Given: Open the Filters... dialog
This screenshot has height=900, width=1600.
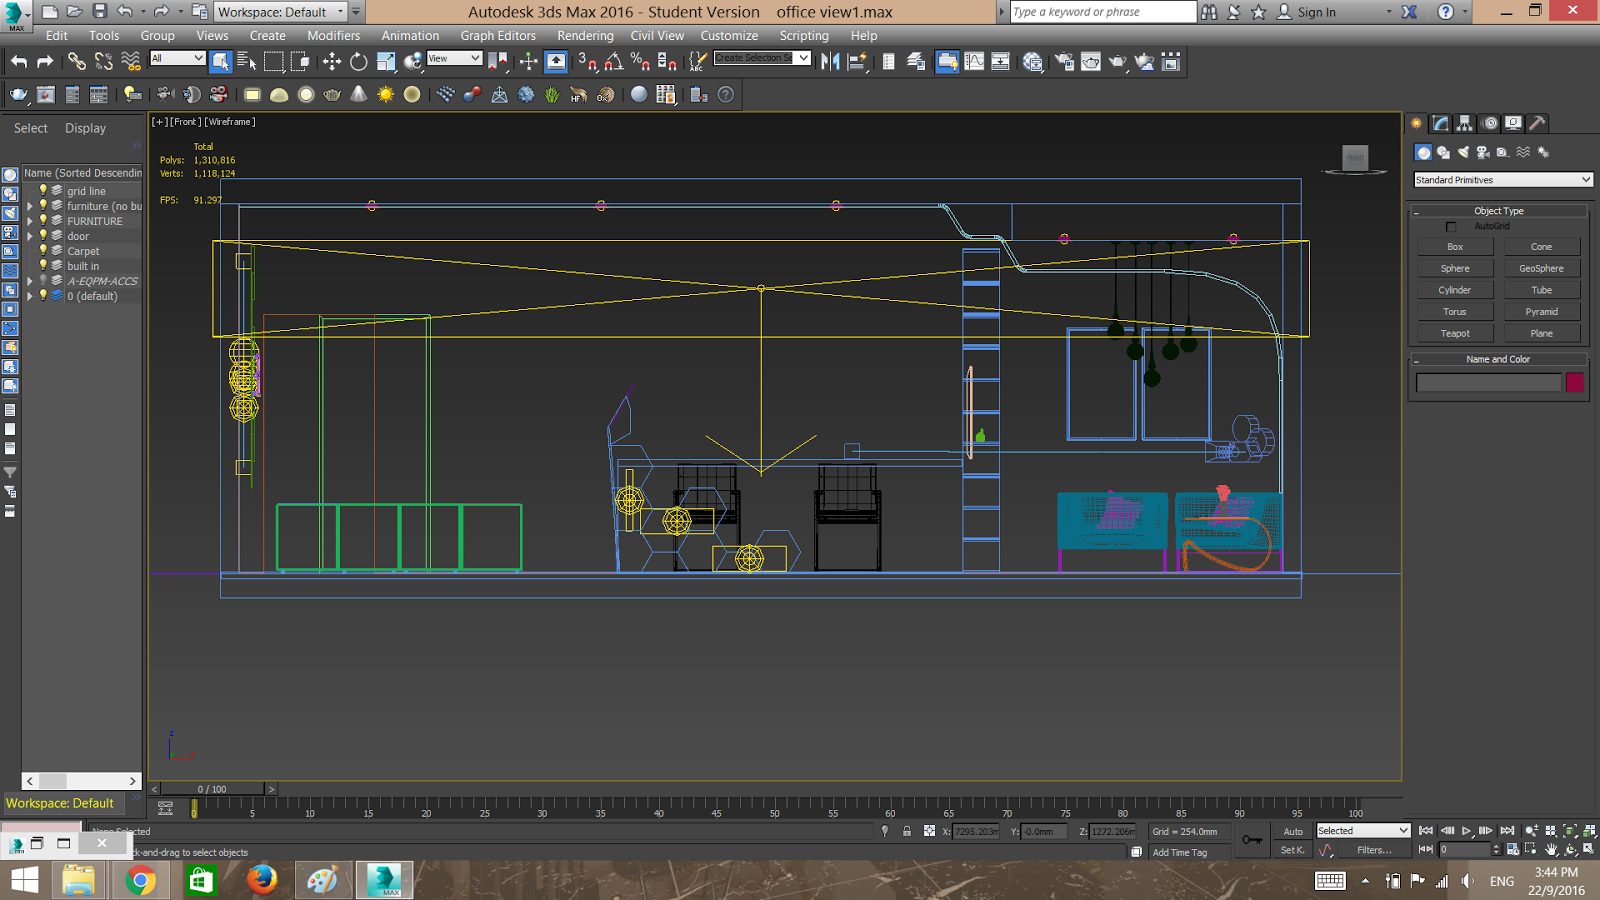Looking at the screenshot, I should (1376, 849).
